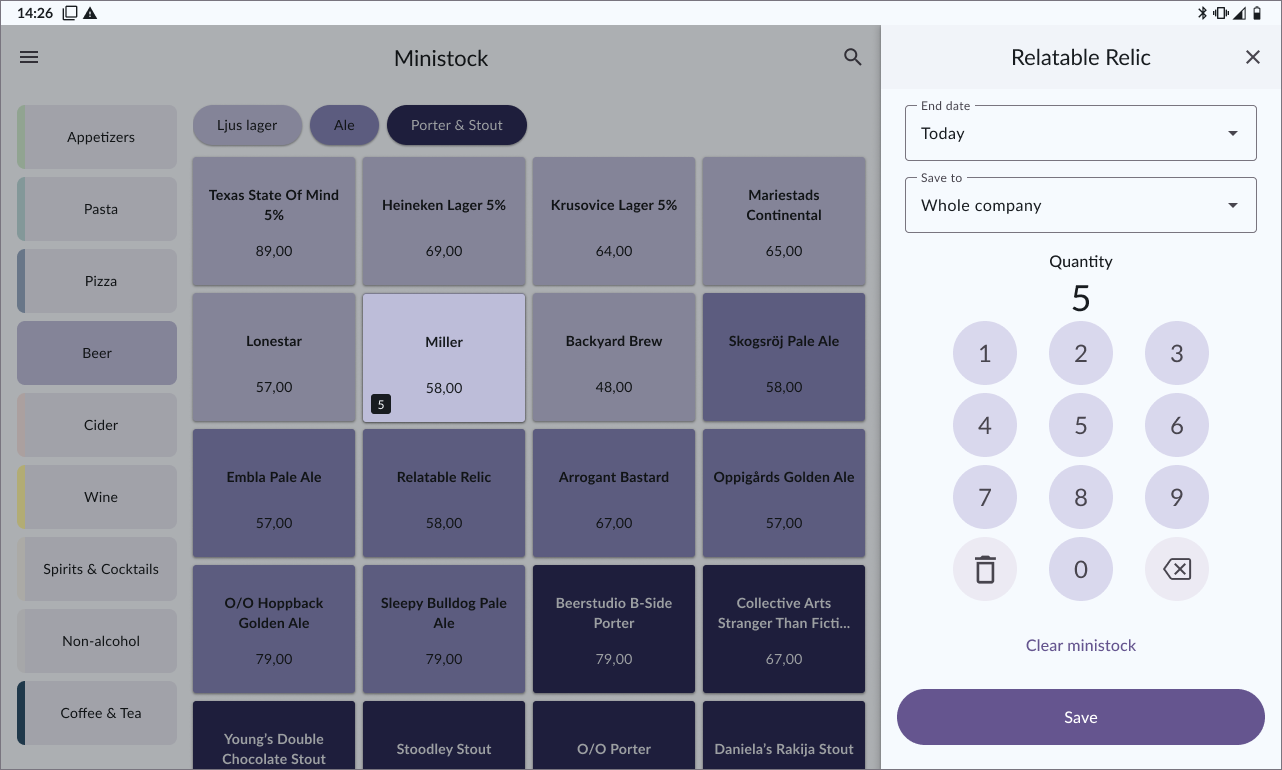Select the Beerstudio B-Side Porter tile
Image resolution: width=1282 pixels, height=770 pixels.
click(x=614, y=629)
